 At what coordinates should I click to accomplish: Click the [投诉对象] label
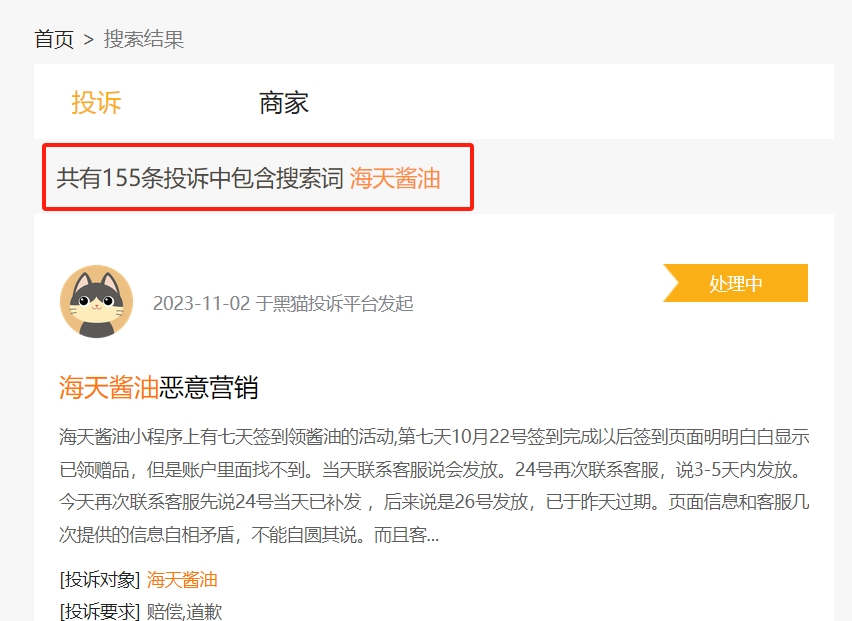[100, 580]
